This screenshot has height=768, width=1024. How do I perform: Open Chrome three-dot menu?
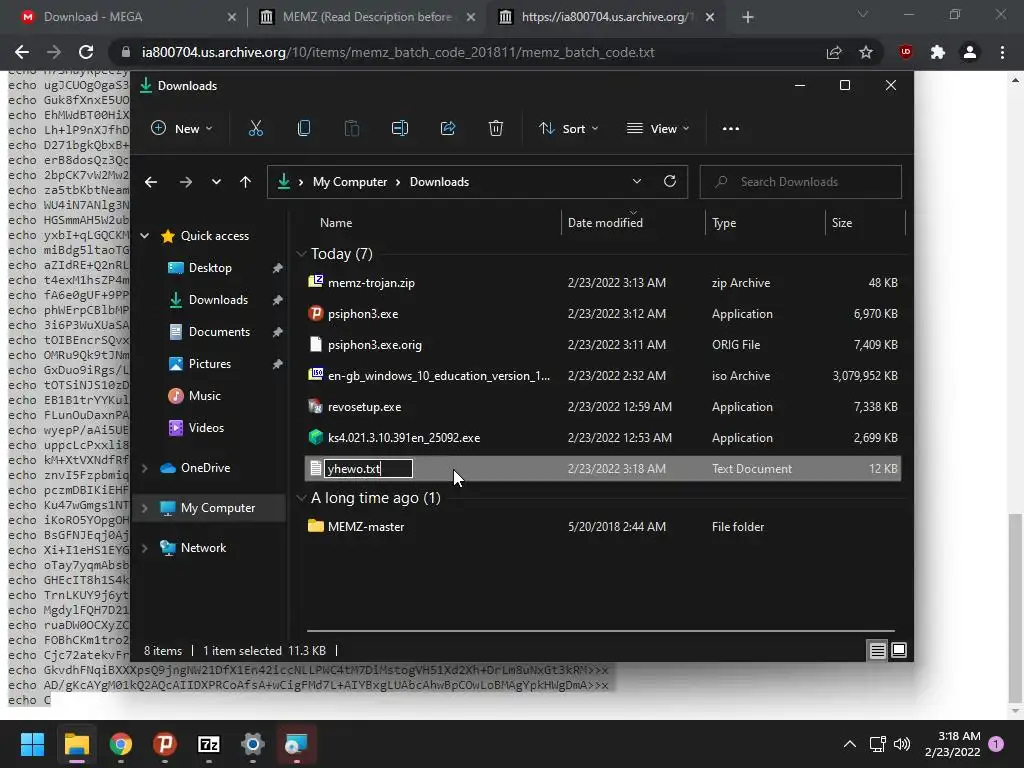click(1002, 52)
